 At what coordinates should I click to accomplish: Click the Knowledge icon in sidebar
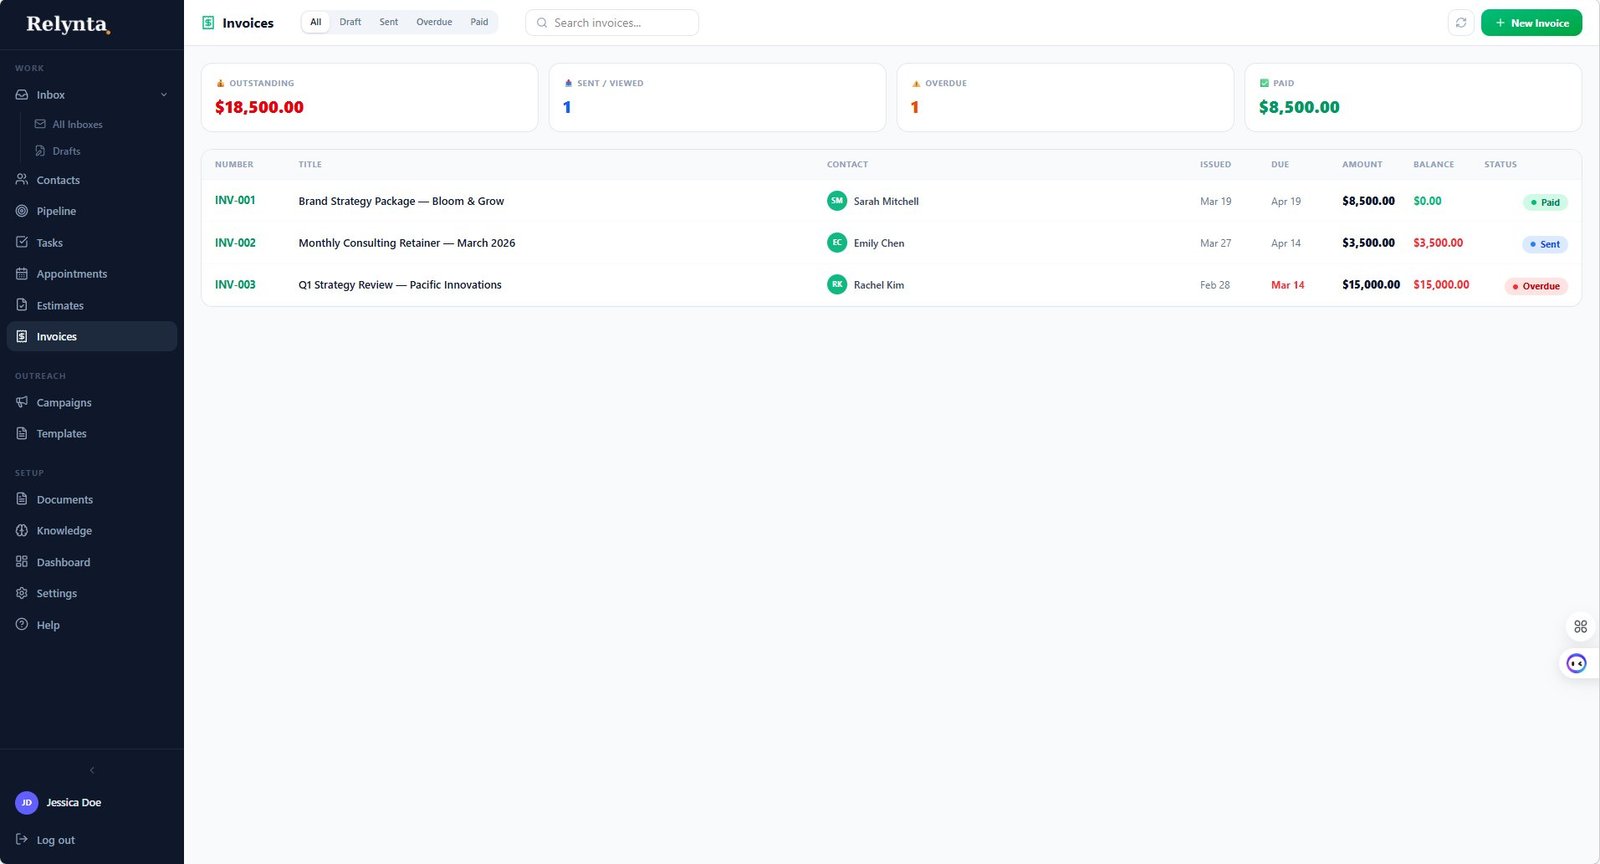[22, 531]
